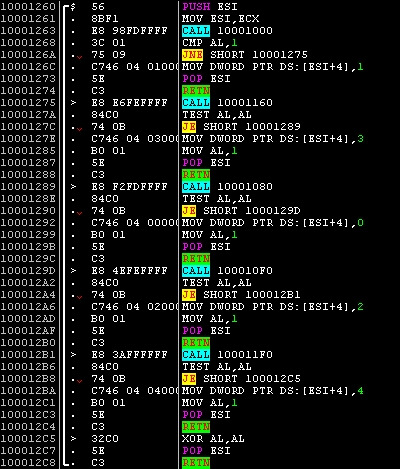Select address 10001287

(x=28, y=162)
